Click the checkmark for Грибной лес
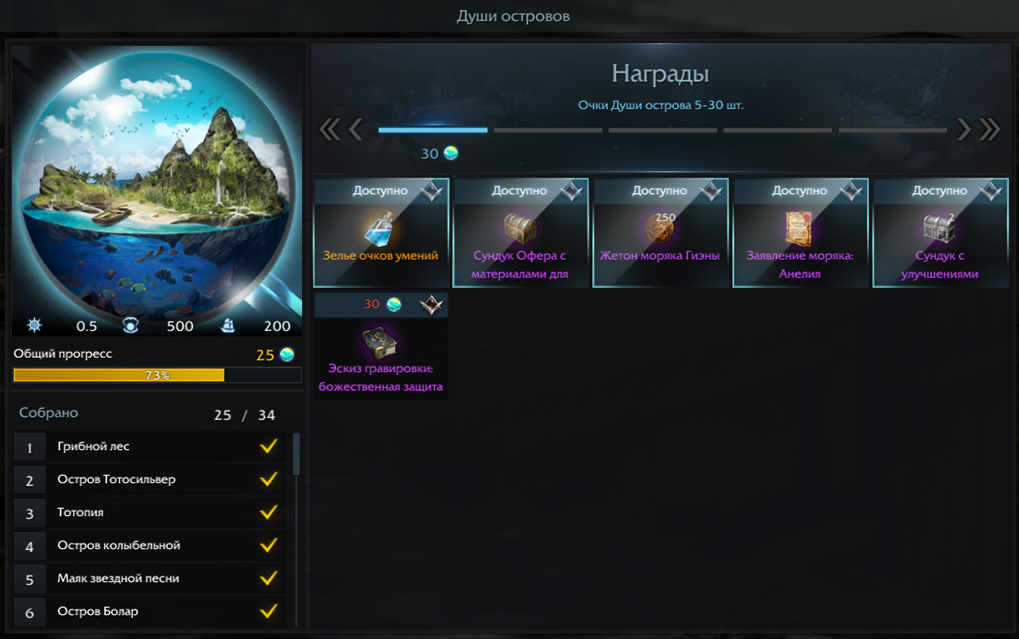The width and height of the screenshot is (1019, 639). click(268, 446)
